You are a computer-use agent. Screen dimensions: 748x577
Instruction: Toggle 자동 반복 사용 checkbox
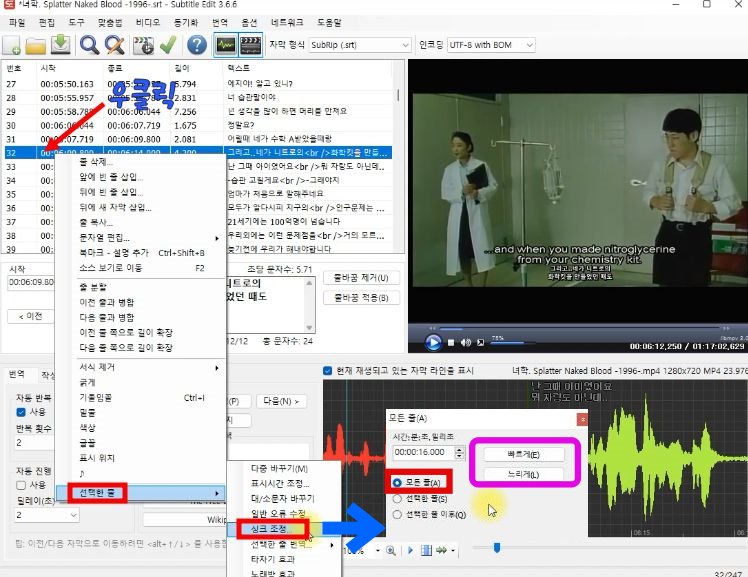coord(21,412)
